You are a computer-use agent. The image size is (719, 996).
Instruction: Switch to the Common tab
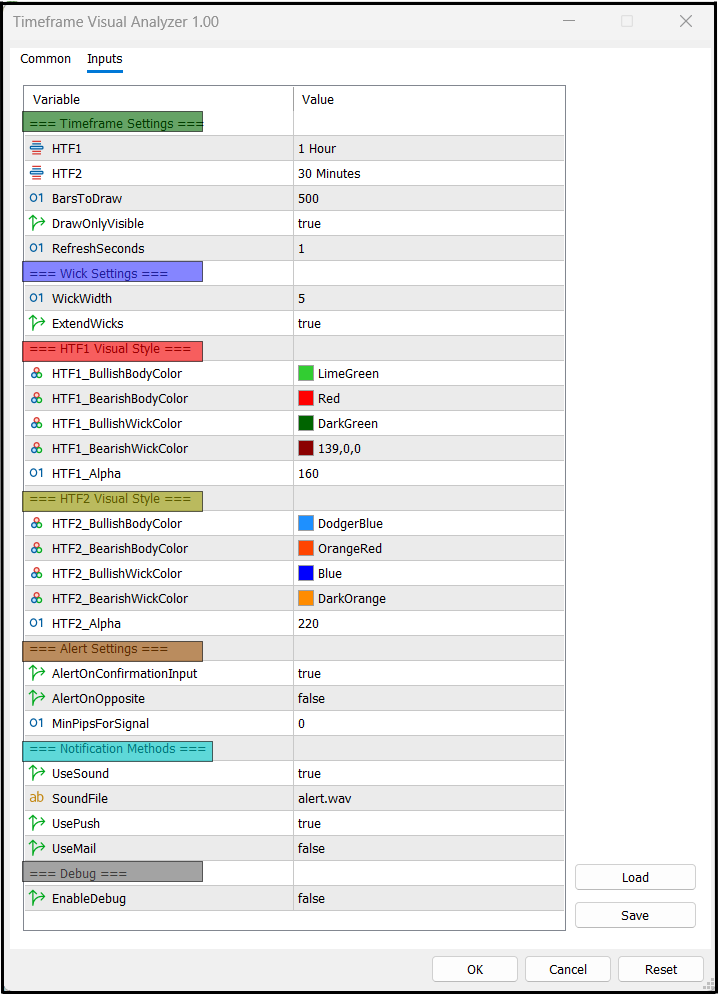click(46, 59)
